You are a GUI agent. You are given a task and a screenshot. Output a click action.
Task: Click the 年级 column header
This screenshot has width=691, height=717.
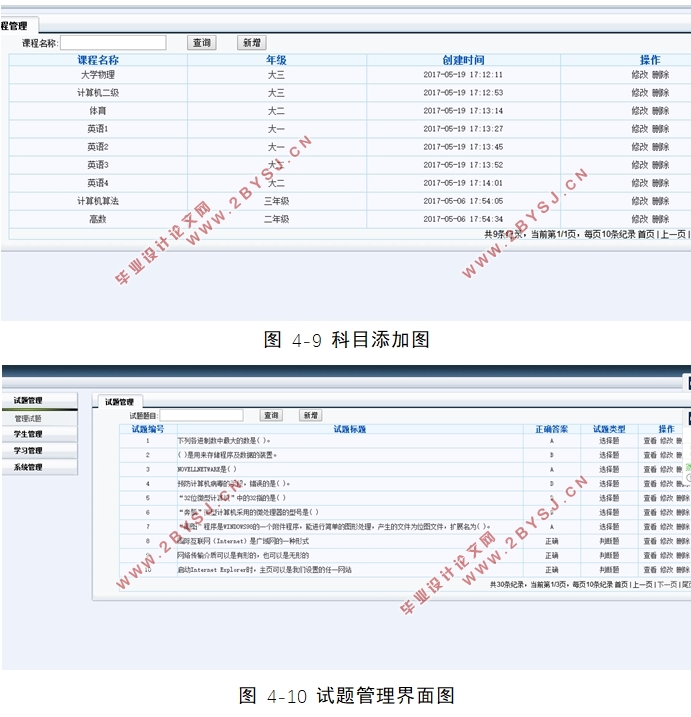[x=276, y=60]
